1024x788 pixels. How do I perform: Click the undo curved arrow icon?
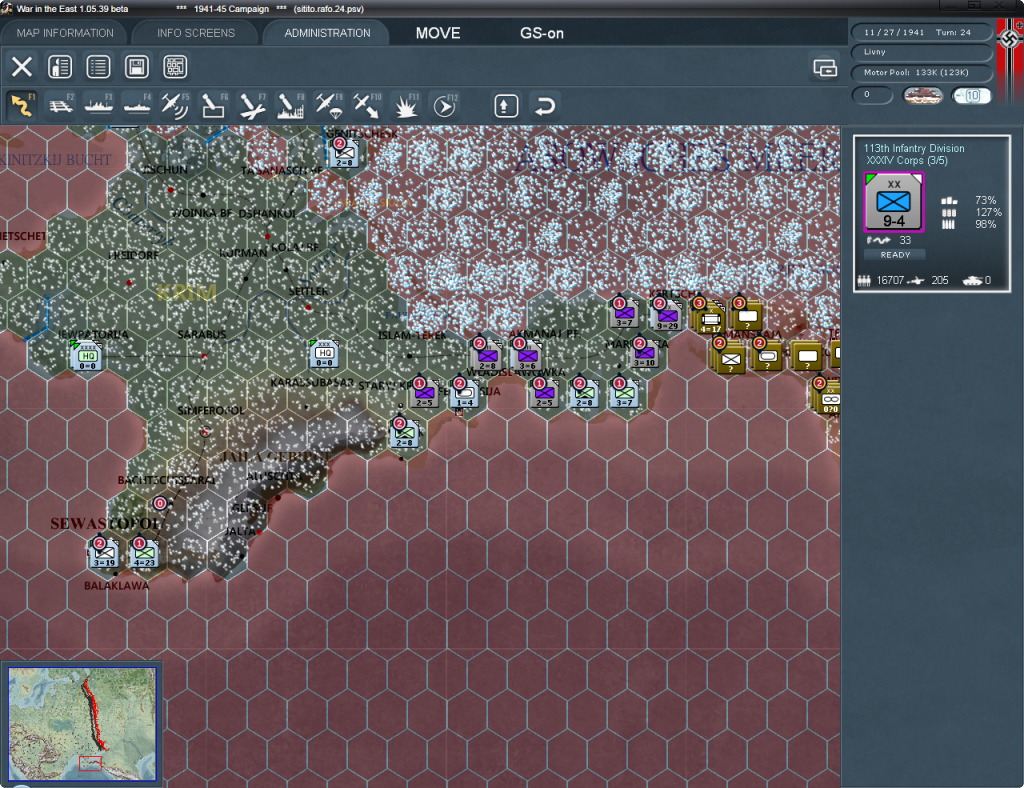[x=544, y=106]
